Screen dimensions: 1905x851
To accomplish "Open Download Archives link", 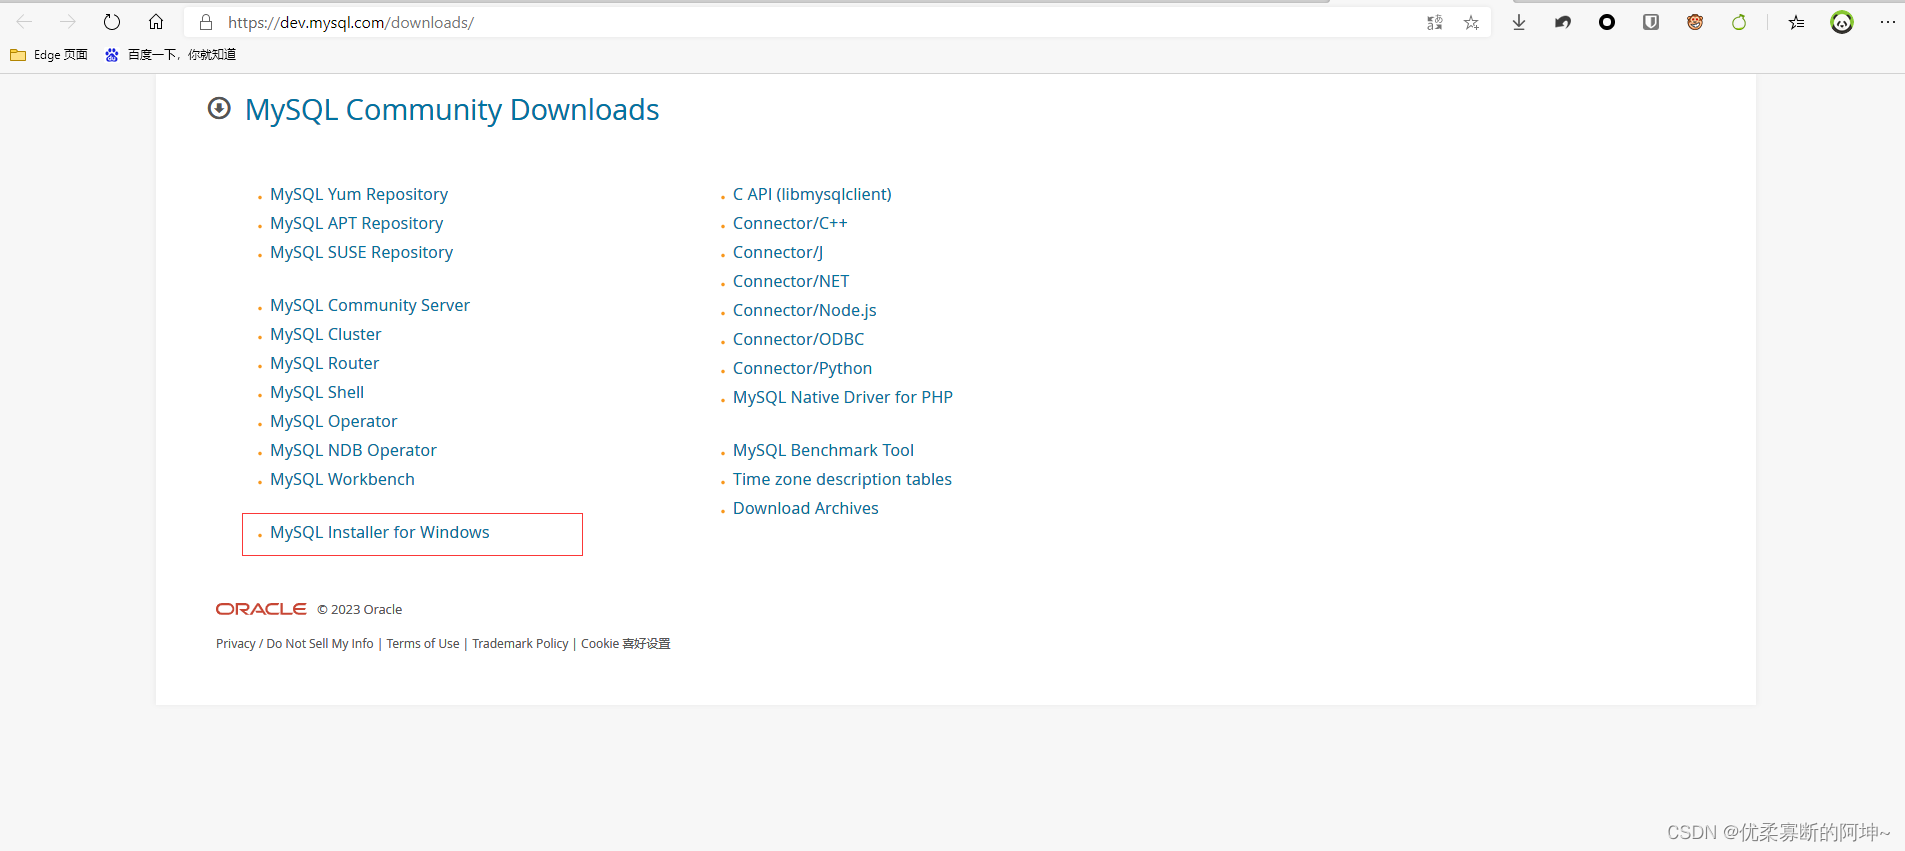I will tap(806, 508).
